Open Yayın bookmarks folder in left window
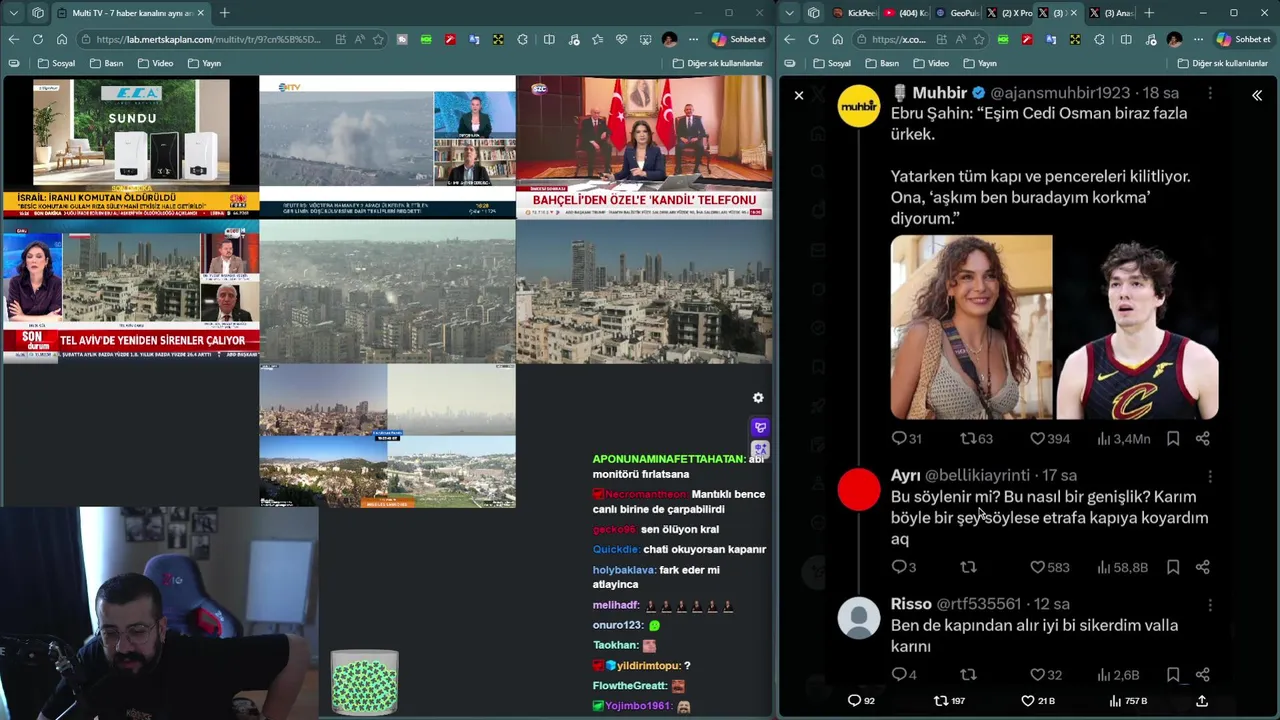Viewport: 1280px width, 720px height. 204,63
